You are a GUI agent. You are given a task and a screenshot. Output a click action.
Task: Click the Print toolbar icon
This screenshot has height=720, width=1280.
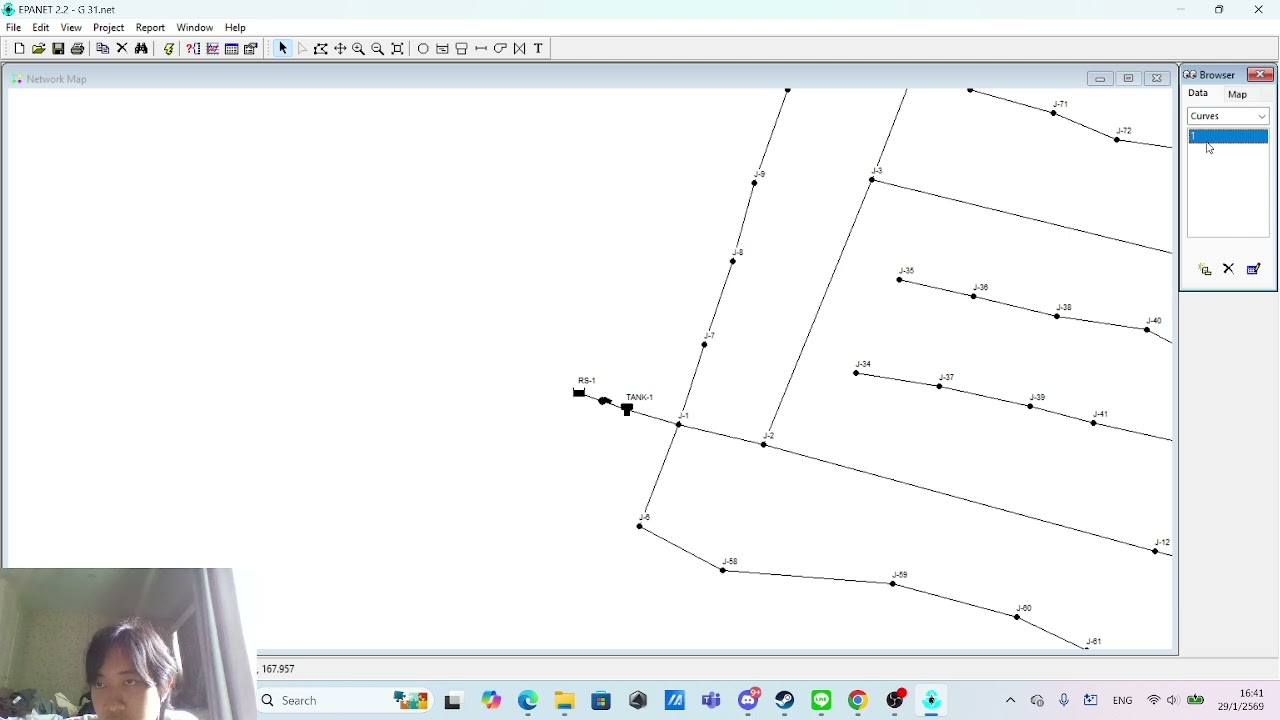(x=77, y=49)
